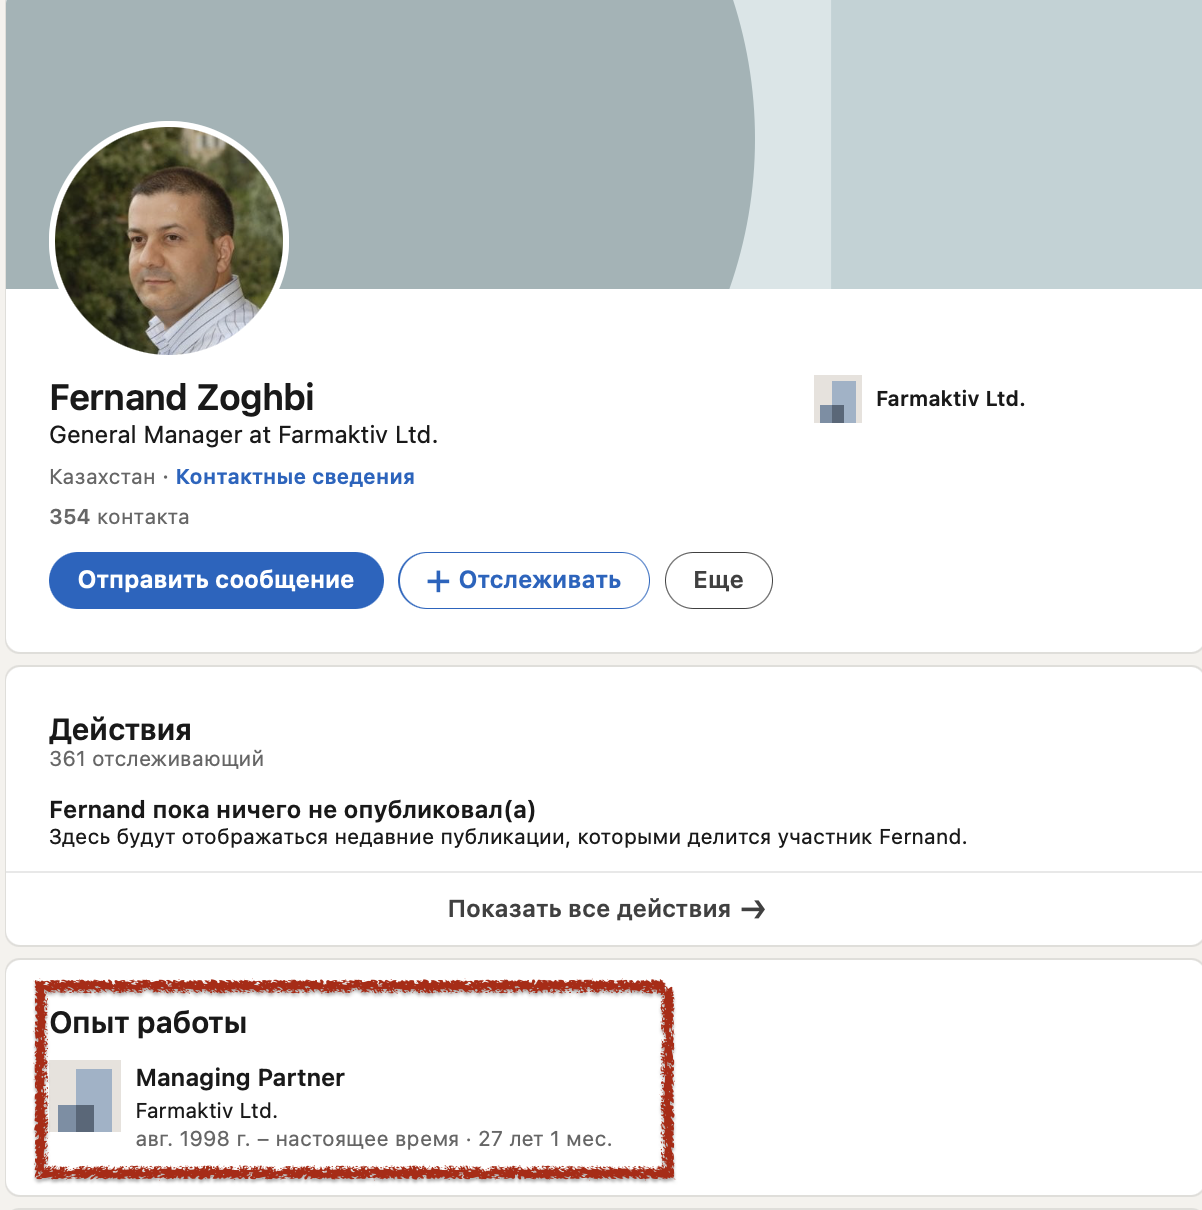Open the Farmaktiv Ltd. company link in header
The width and height of the screenshot is (1202, 1210).
[x=950, y=399]
